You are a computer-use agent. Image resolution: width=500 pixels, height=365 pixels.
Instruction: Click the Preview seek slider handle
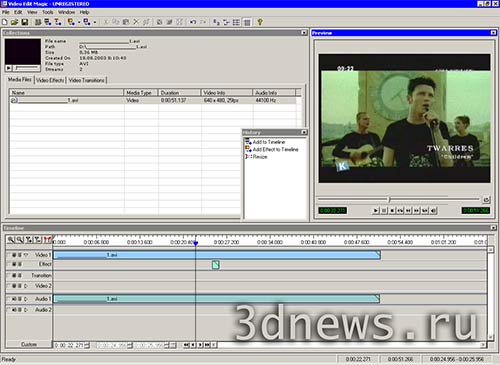click(x=389, y=199)
